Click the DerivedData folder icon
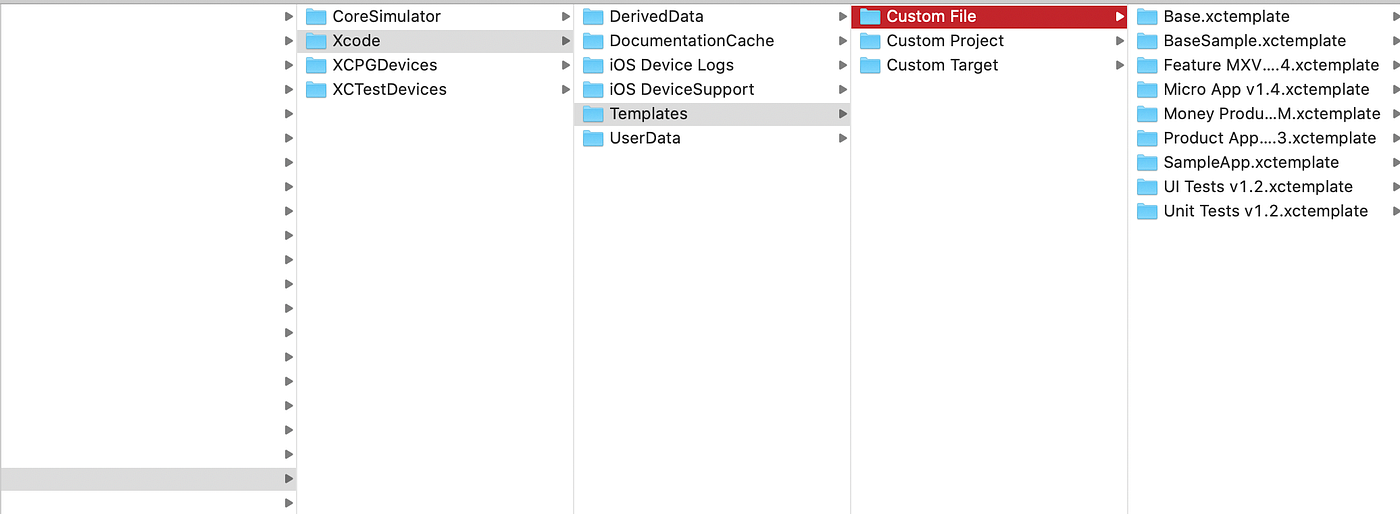 [x=593, y=16]
